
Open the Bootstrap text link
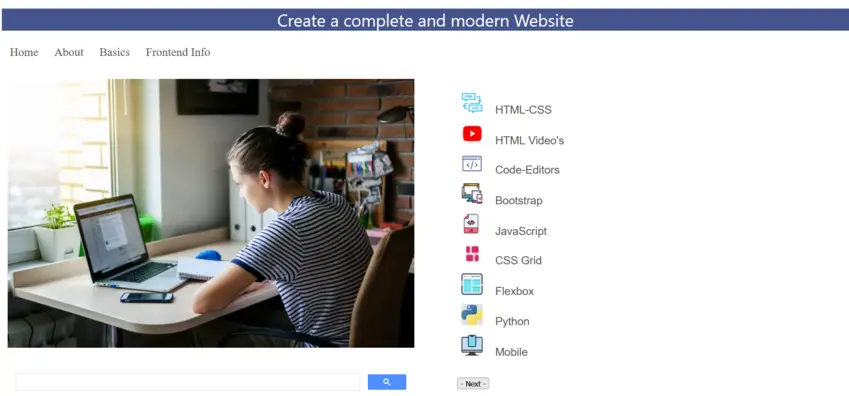click(x=519, y=200)
